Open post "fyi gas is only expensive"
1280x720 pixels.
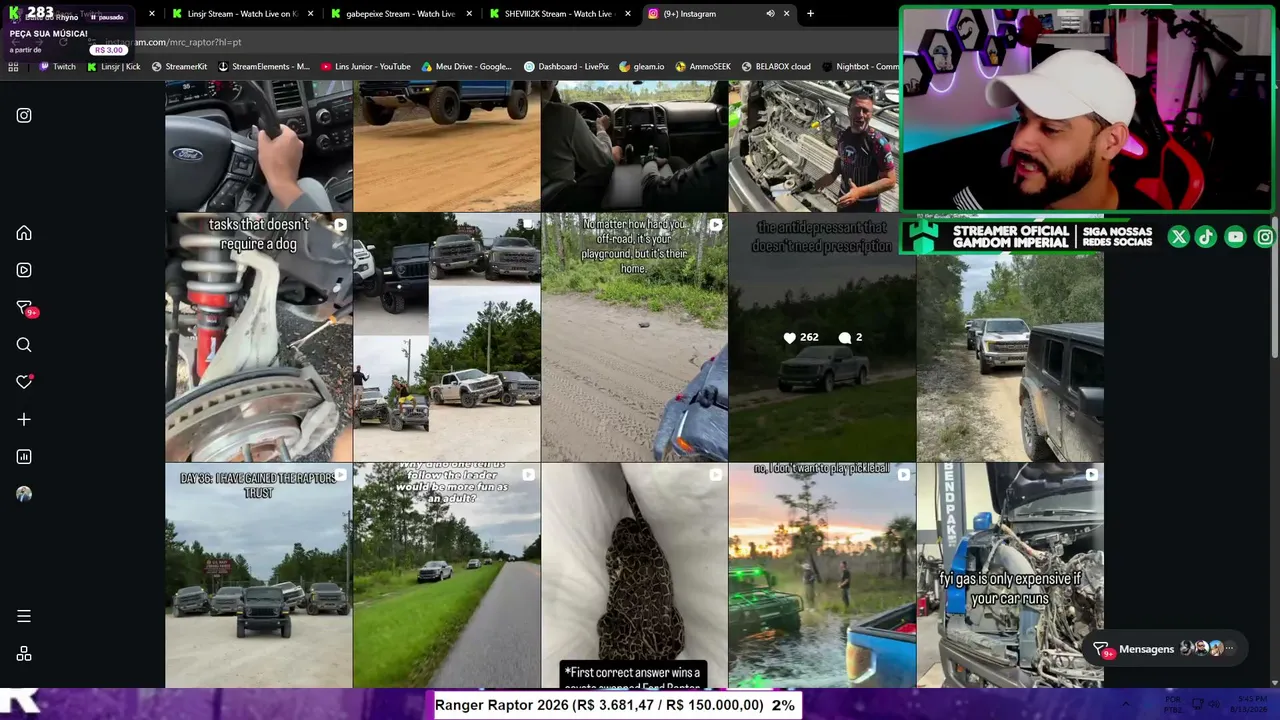point(1010,575)
